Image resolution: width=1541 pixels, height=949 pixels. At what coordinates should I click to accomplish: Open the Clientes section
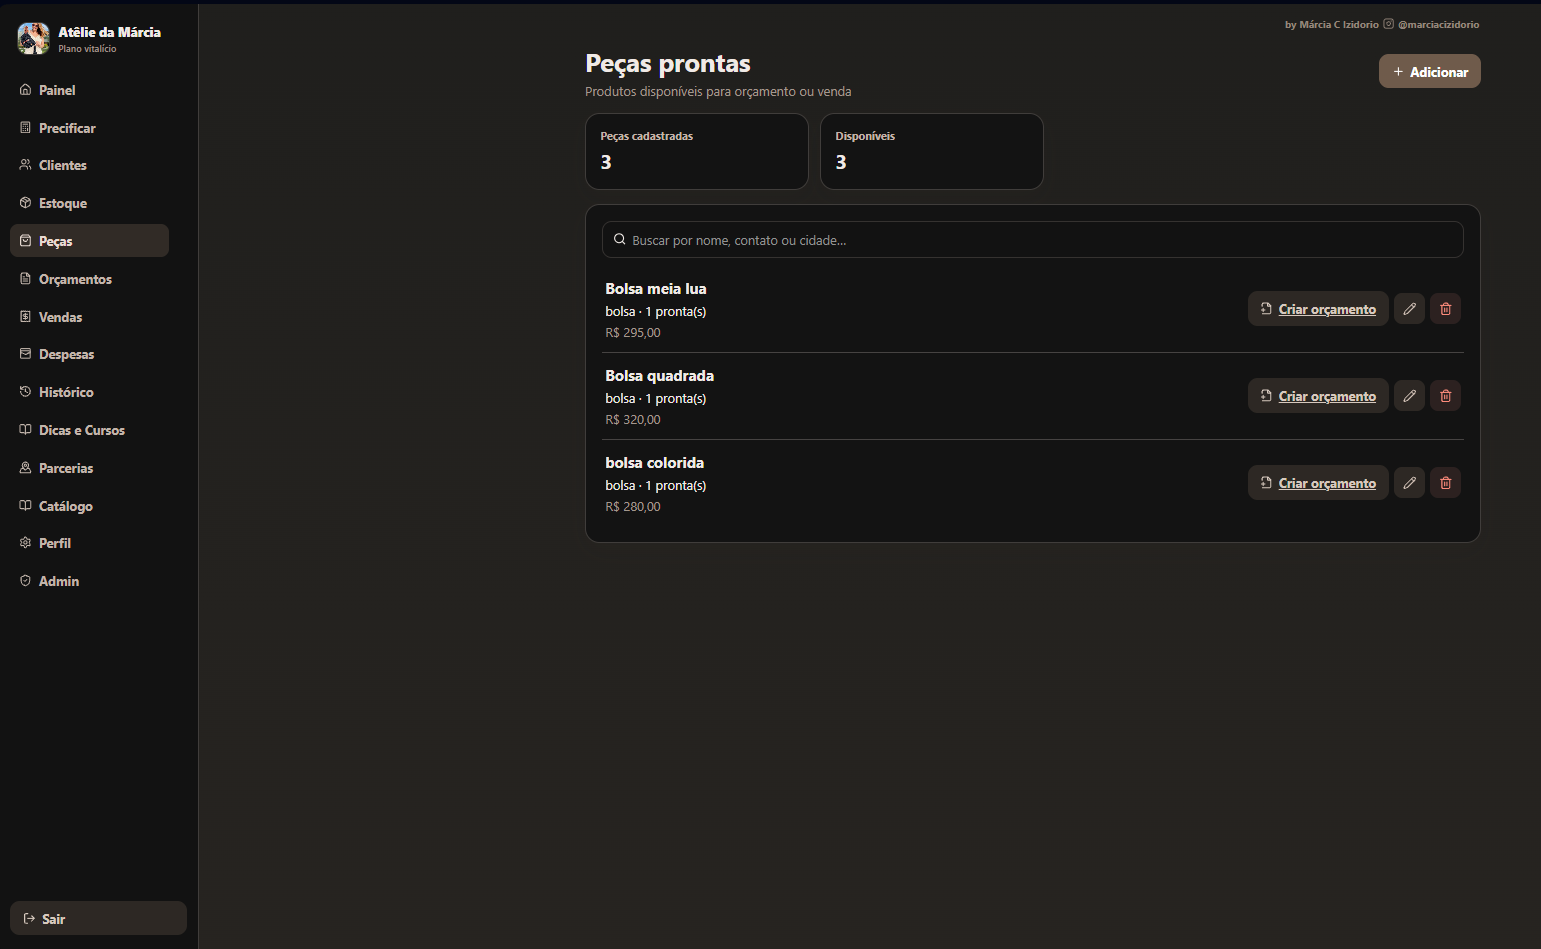[x=89, y=165]
